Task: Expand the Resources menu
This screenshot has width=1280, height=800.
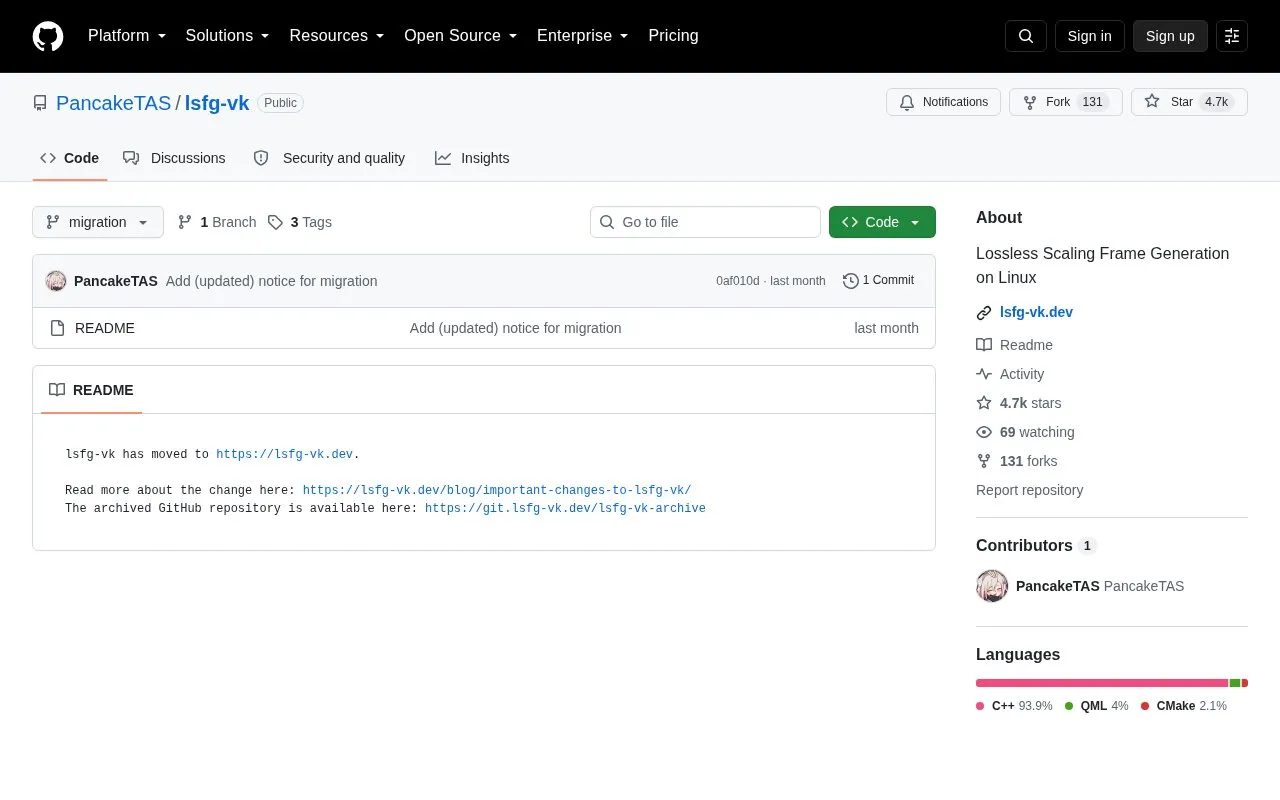Action: coord(337,36)
